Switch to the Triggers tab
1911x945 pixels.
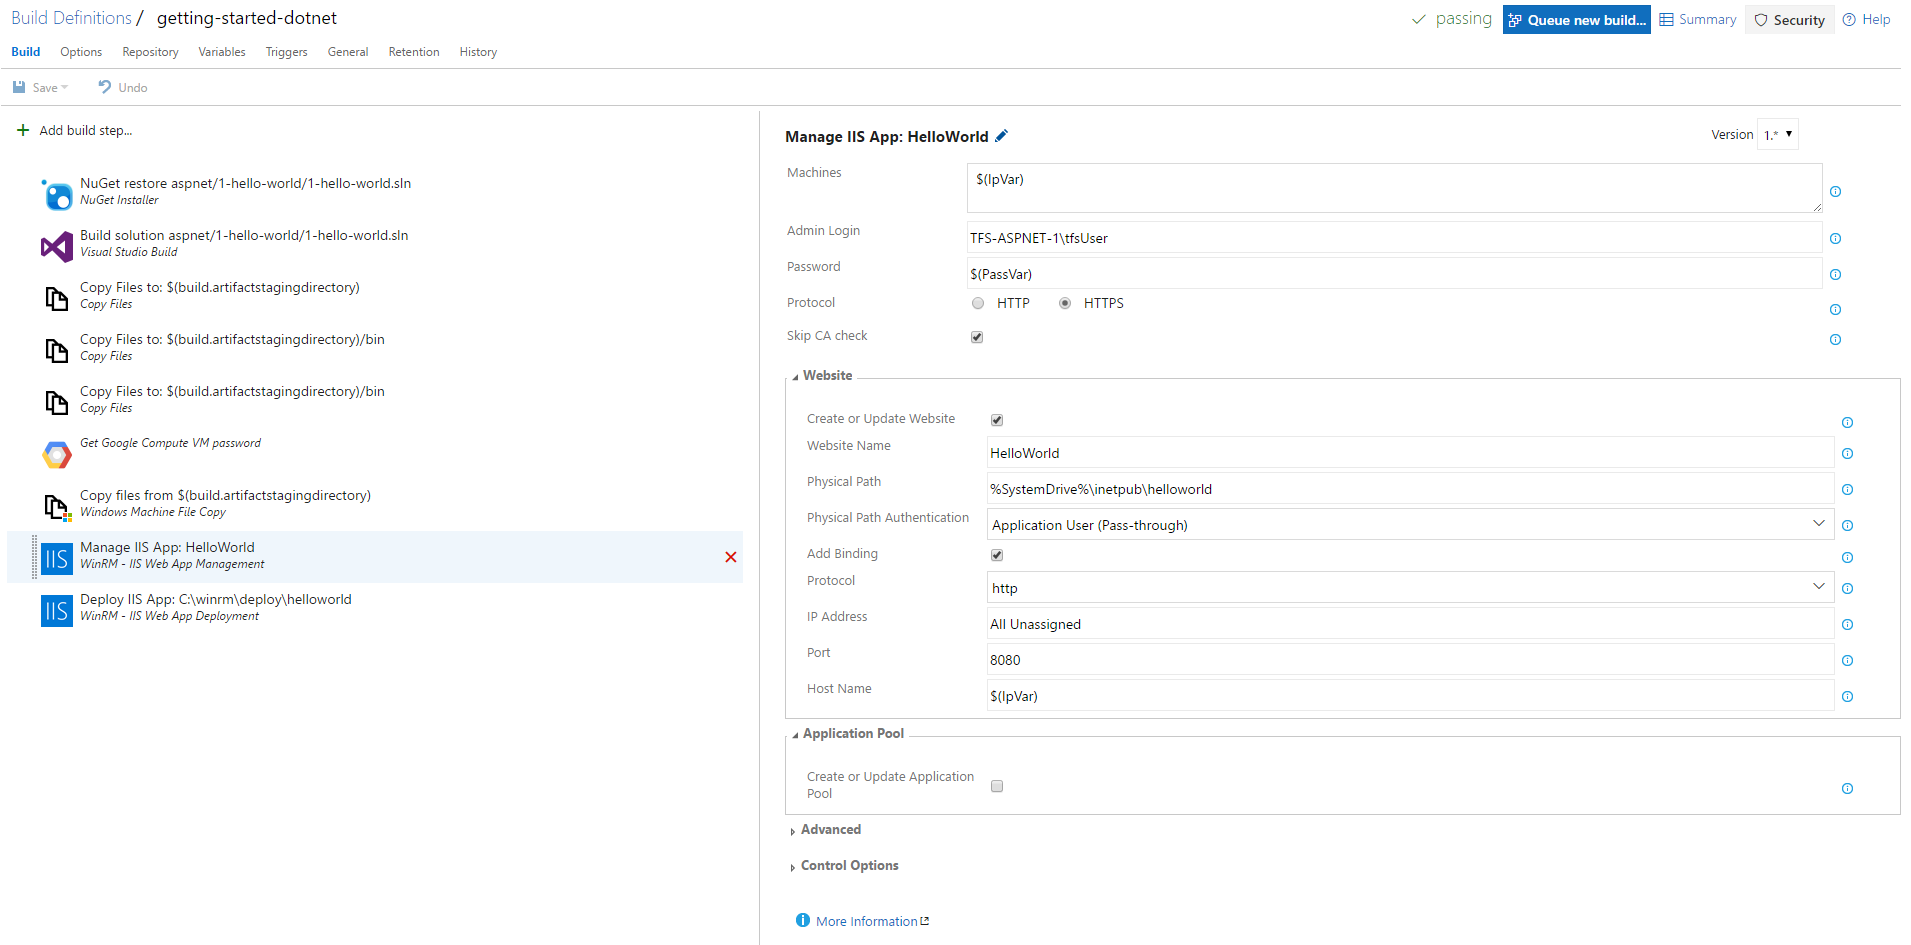point(286,52)
